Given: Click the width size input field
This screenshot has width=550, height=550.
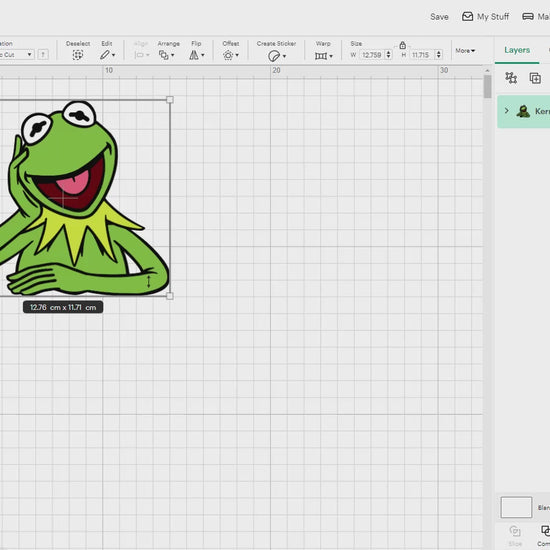Looking at the screenshot, I should (372, 55).
